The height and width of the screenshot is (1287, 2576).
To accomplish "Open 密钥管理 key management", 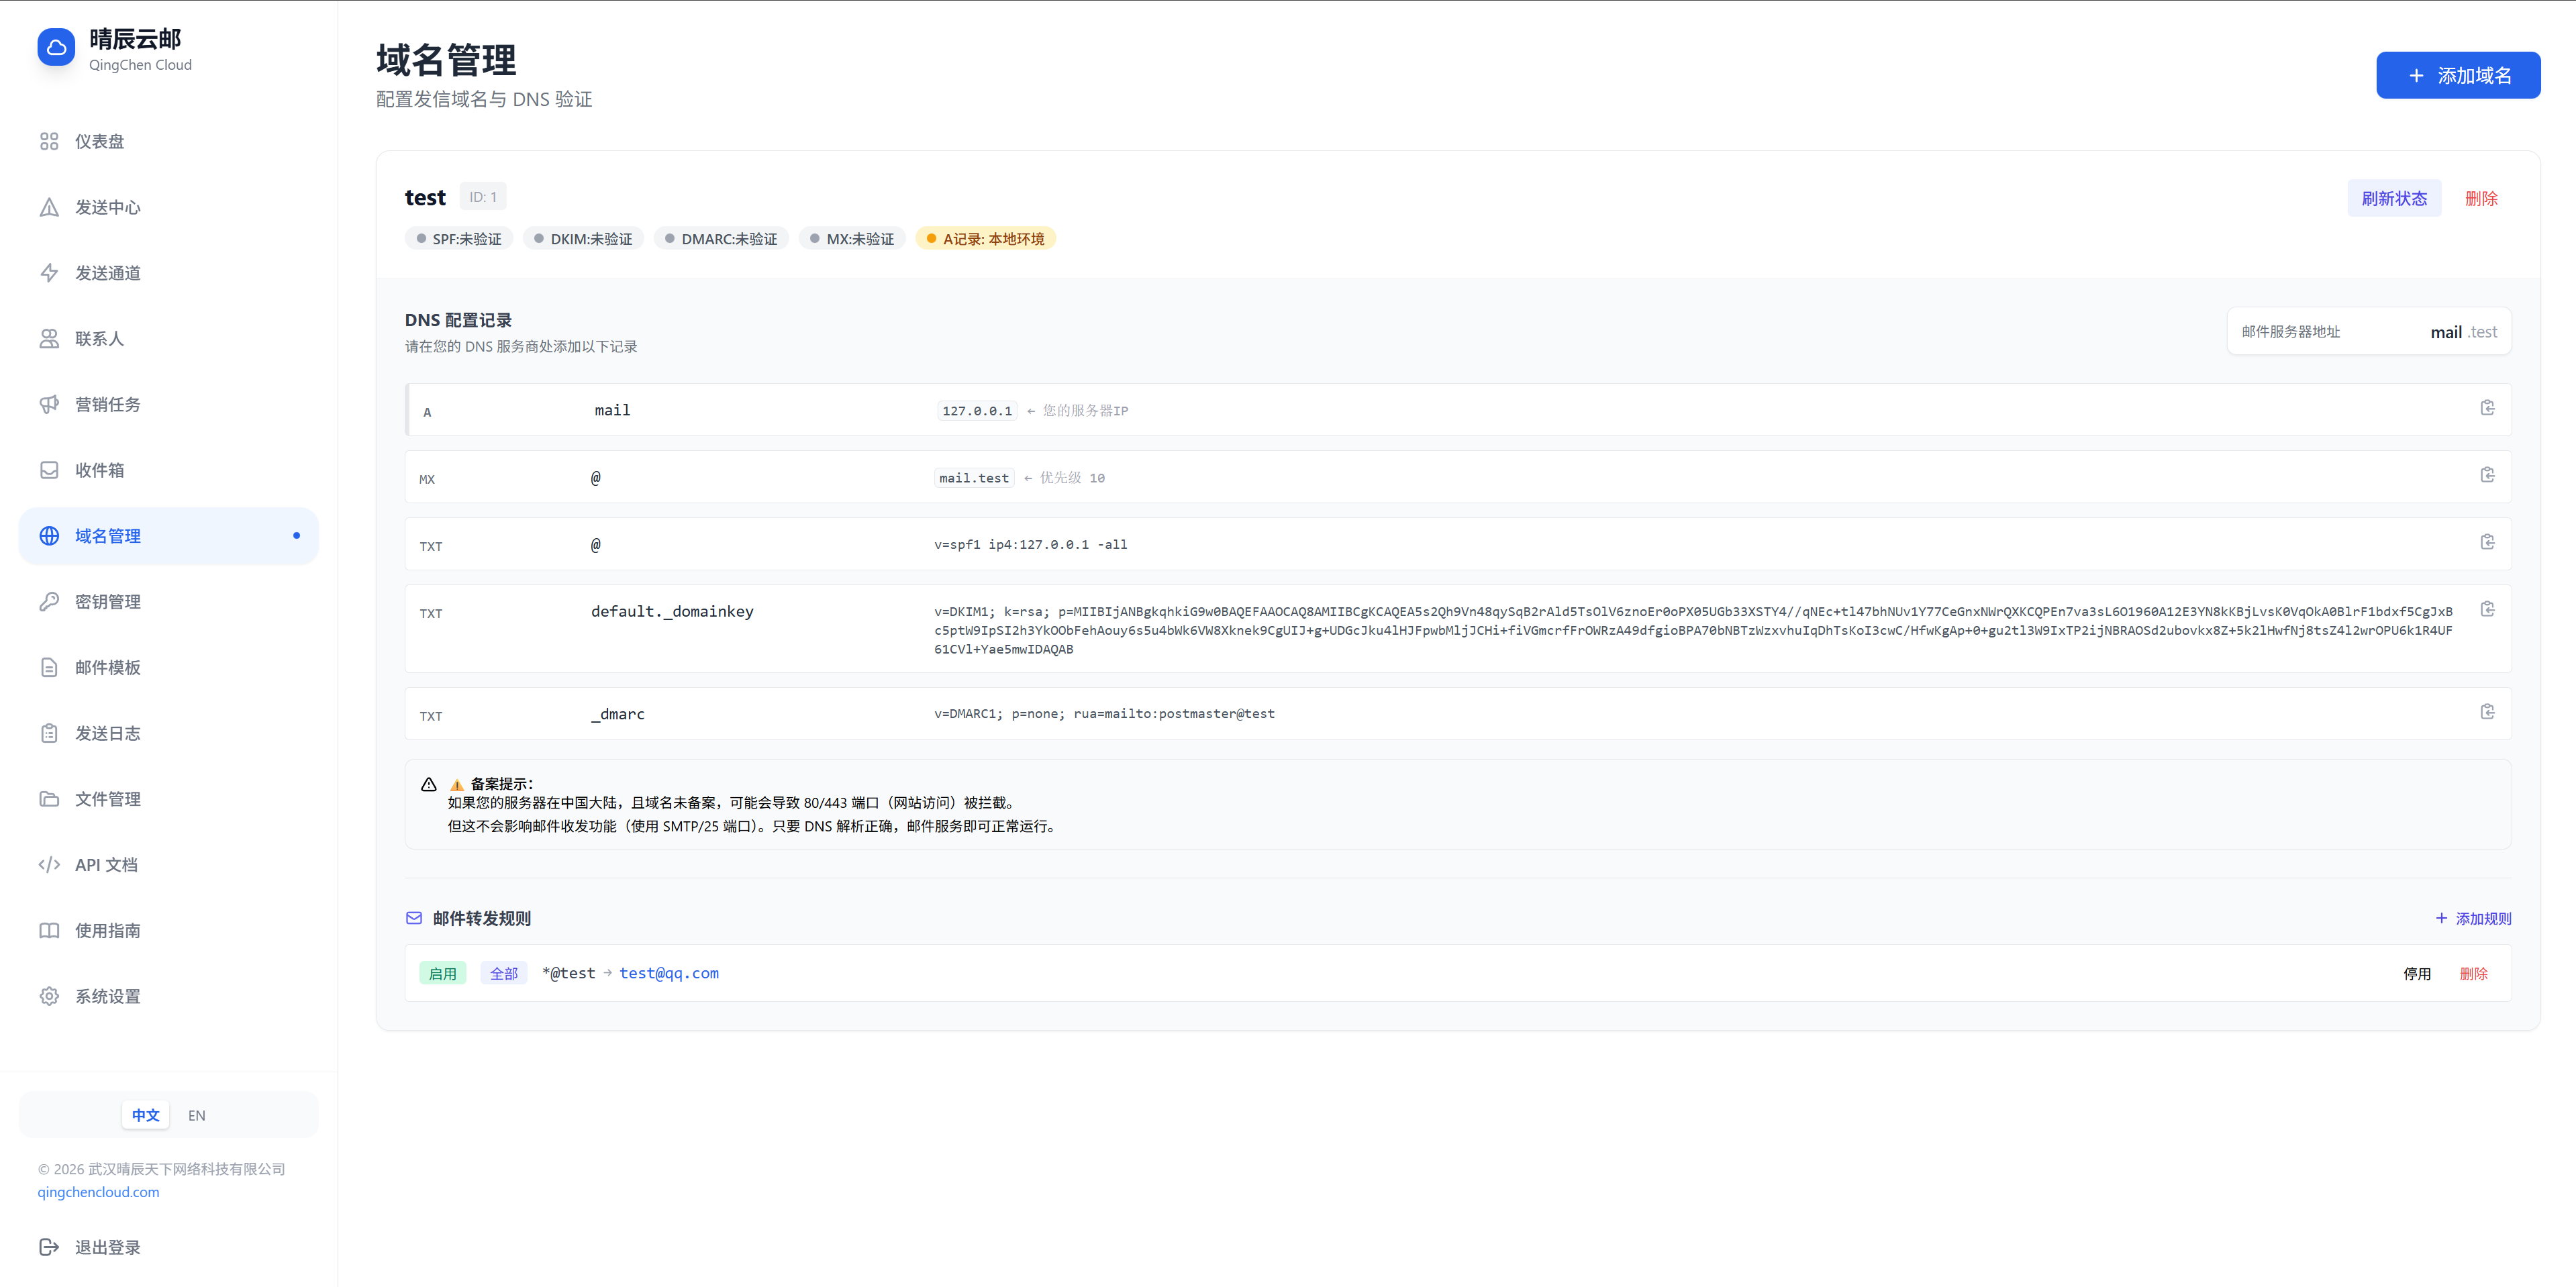I will pyautogui.click(x=107, y=602).
